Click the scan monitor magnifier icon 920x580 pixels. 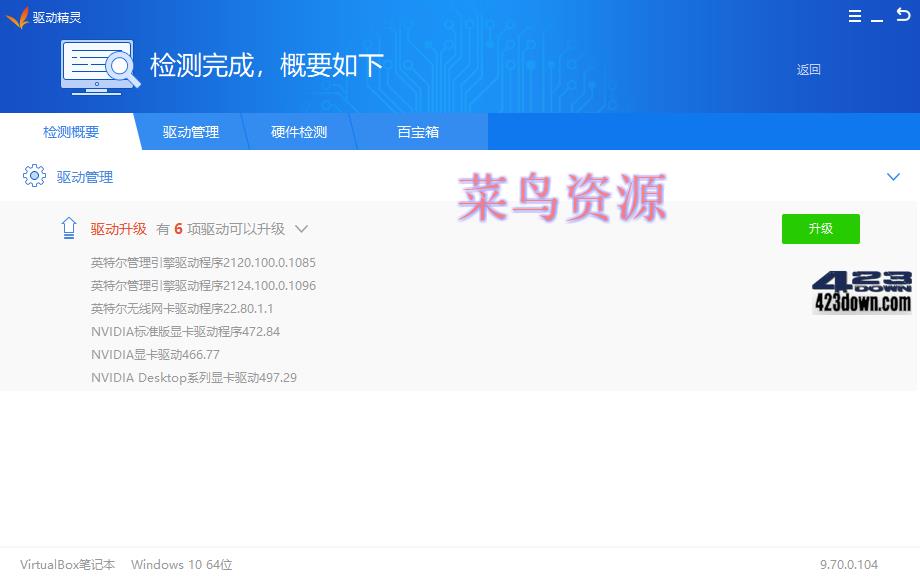(98, 66)
